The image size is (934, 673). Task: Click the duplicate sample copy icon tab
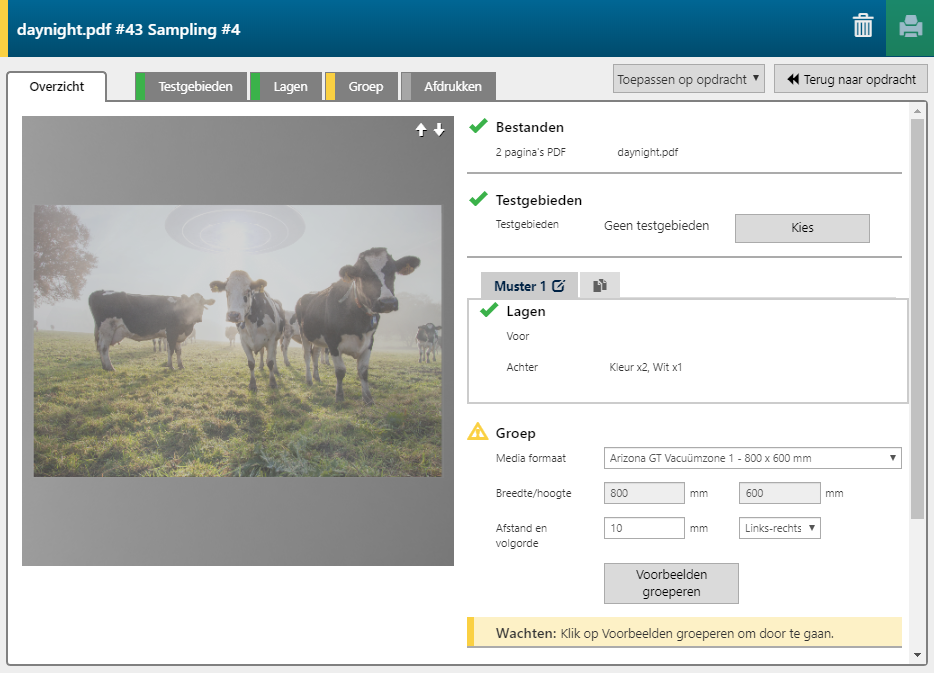tap(599, 286)
